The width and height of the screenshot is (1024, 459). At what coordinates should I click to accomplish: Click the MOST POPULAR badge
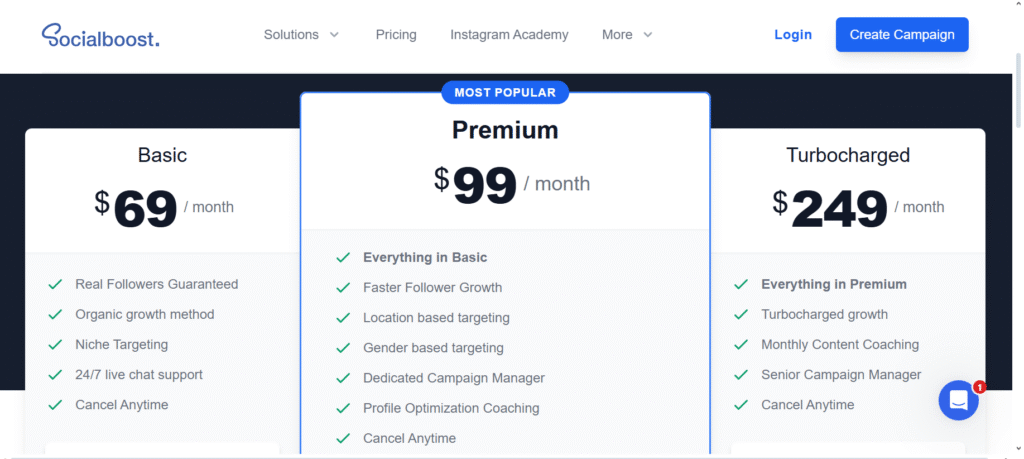click(x=505, y=93)
